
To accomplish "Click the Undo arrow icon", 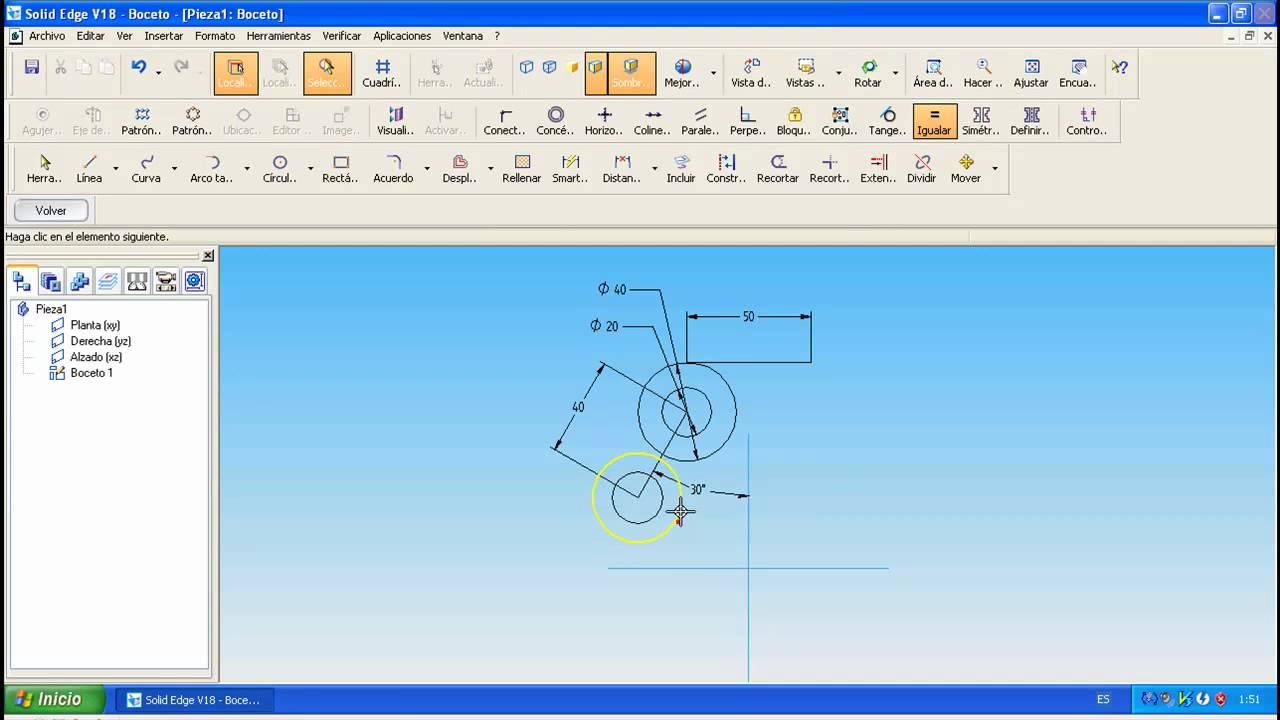I will (139, 67).
